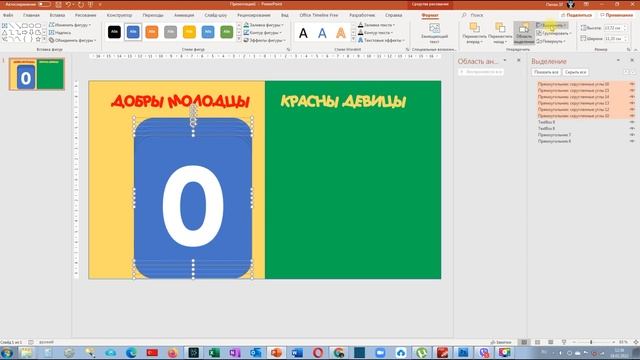Click the Redo arrow icon
Image resolution: width=640 pixels, height=360 pixels.
pyautogui.click(x=80, y=4)
